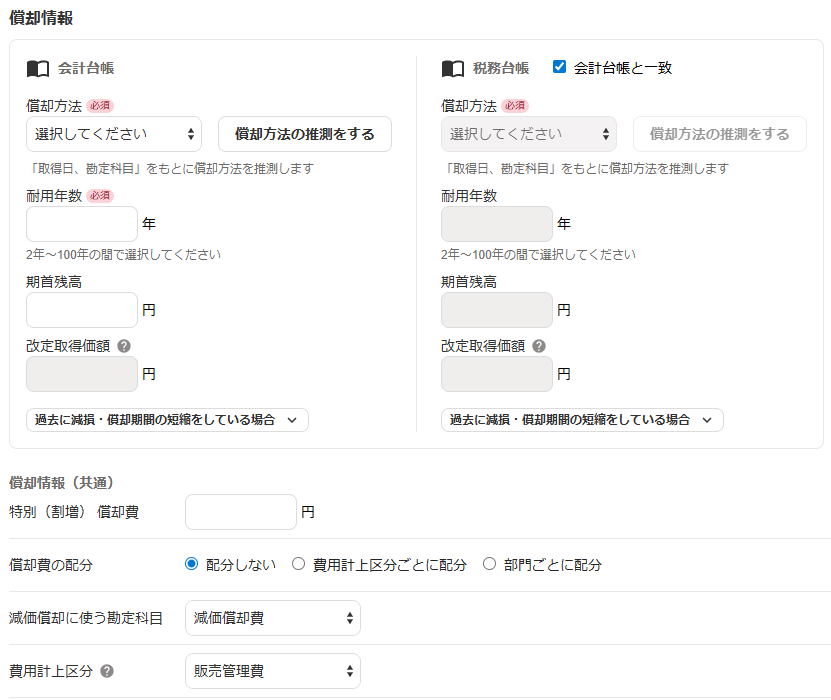
Task: Open the 減価償却費 account dropdown
Action: pos(273,618)
